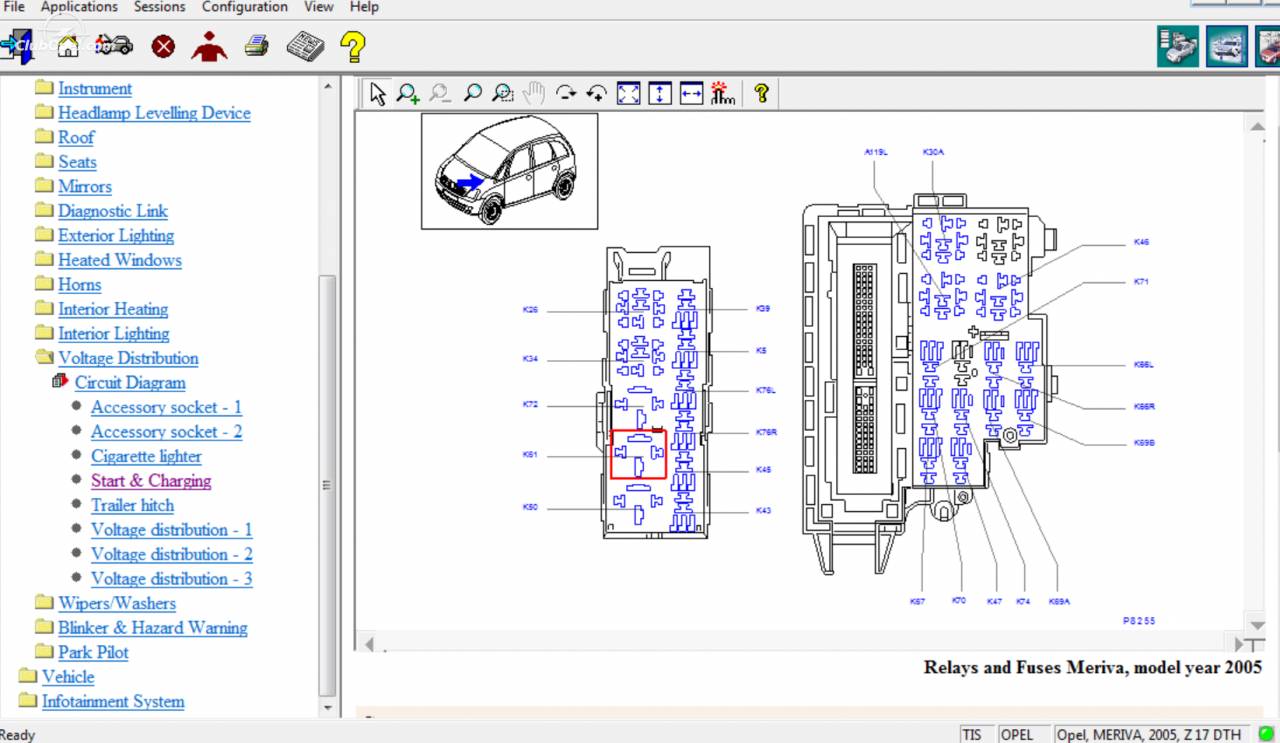Click the exit door icon in main toolbar
The height and width of the screenshot is (743, 1280).
(x=16, y=45)
